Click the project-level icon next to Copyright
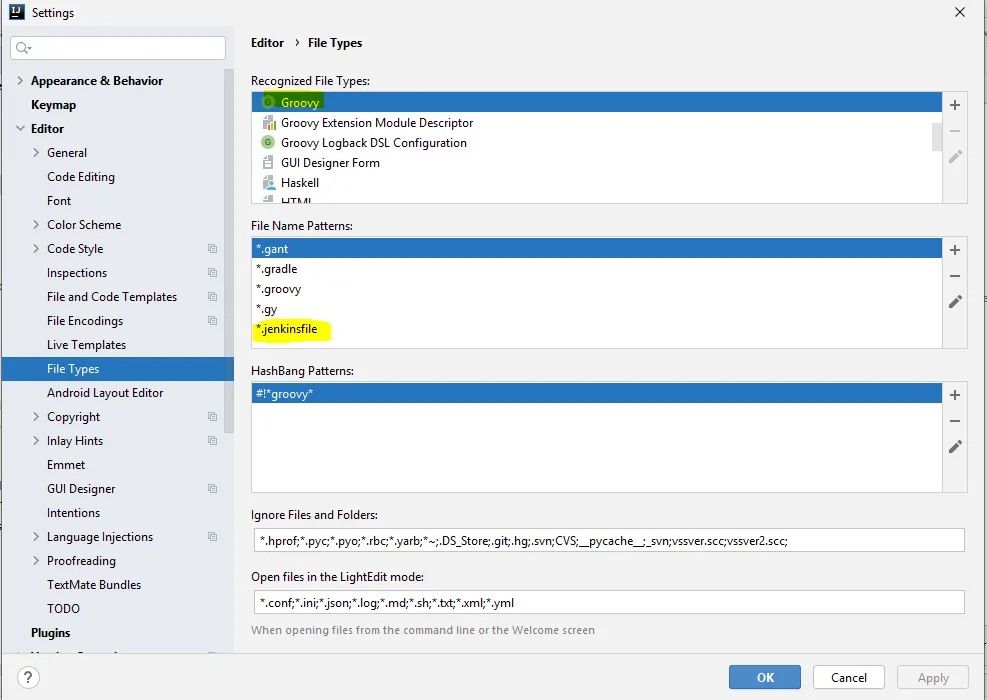987x700 pixels. point(213,417)
